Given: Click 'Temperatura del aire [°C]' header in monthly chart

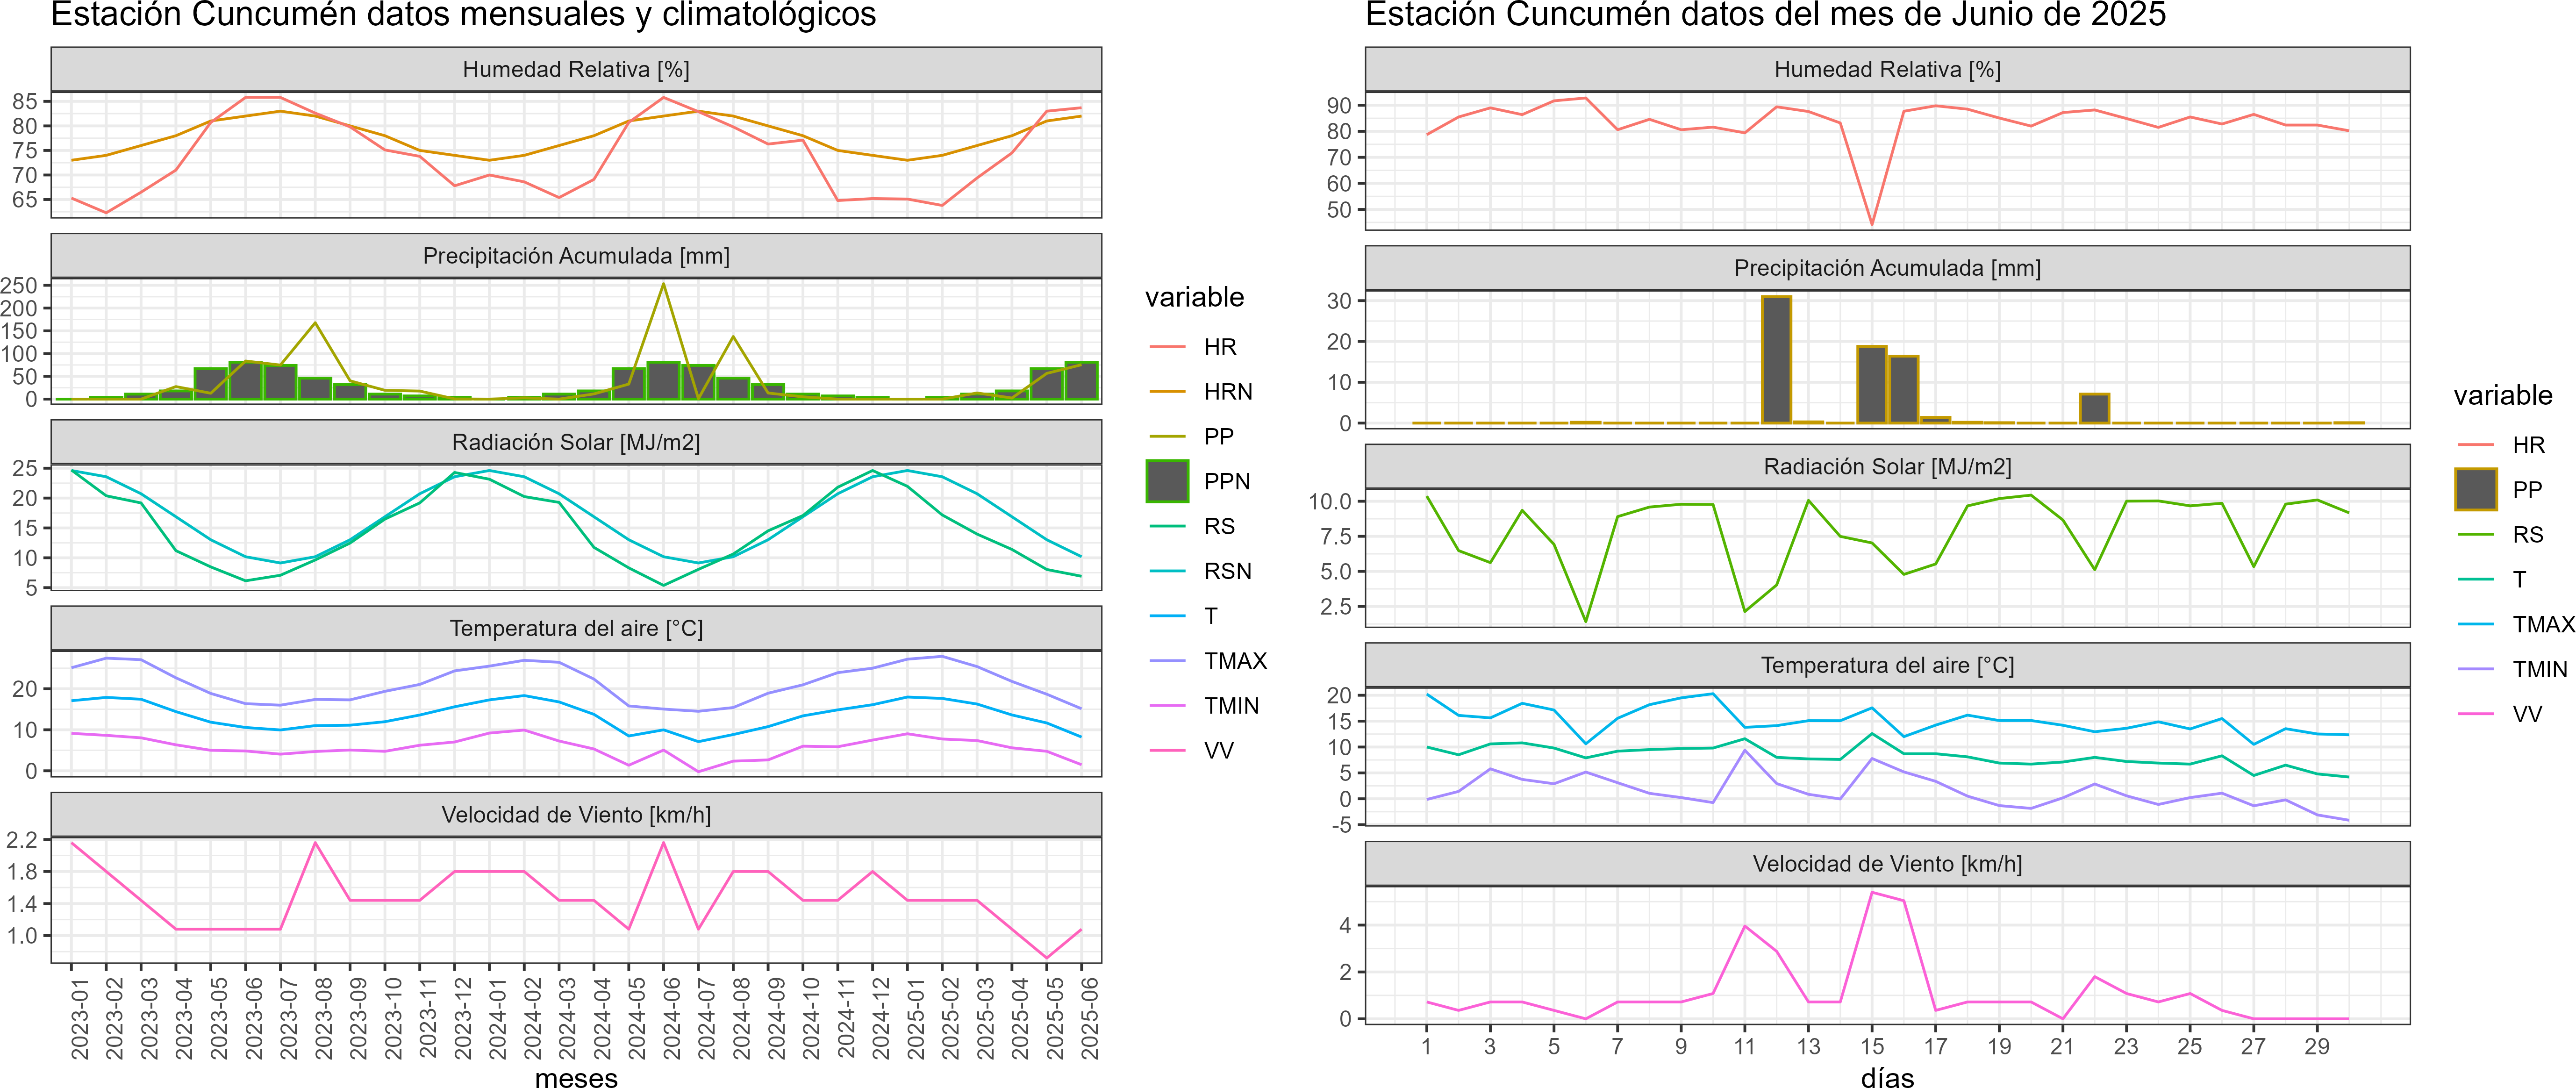Looking at the screenshot, I should [576, 628].
